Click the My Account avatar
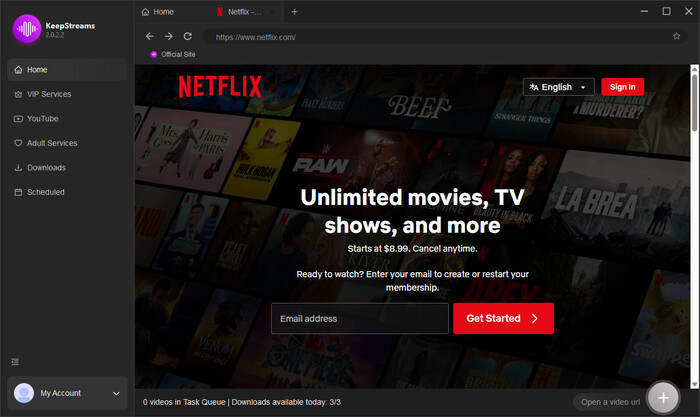Image resolution: width=700 pixels, height=417 pixels. point(24,393)
